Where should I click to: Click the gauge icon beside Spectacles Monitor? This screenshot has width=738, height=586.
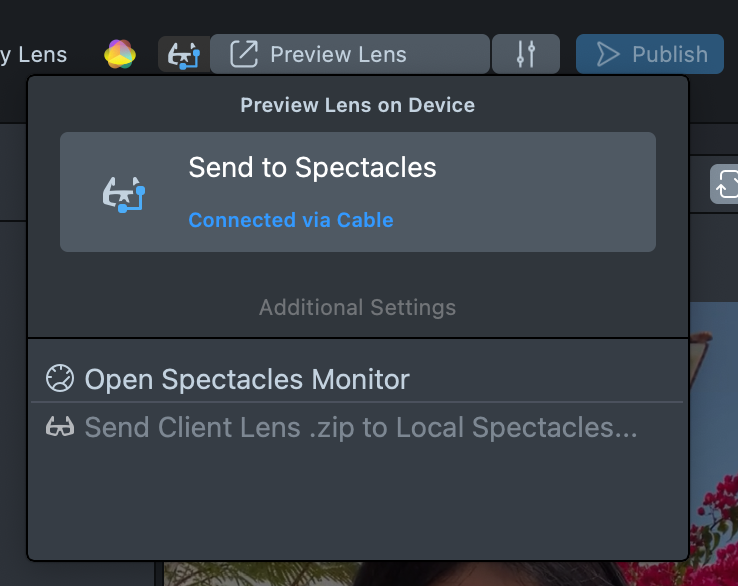(60, 378)
